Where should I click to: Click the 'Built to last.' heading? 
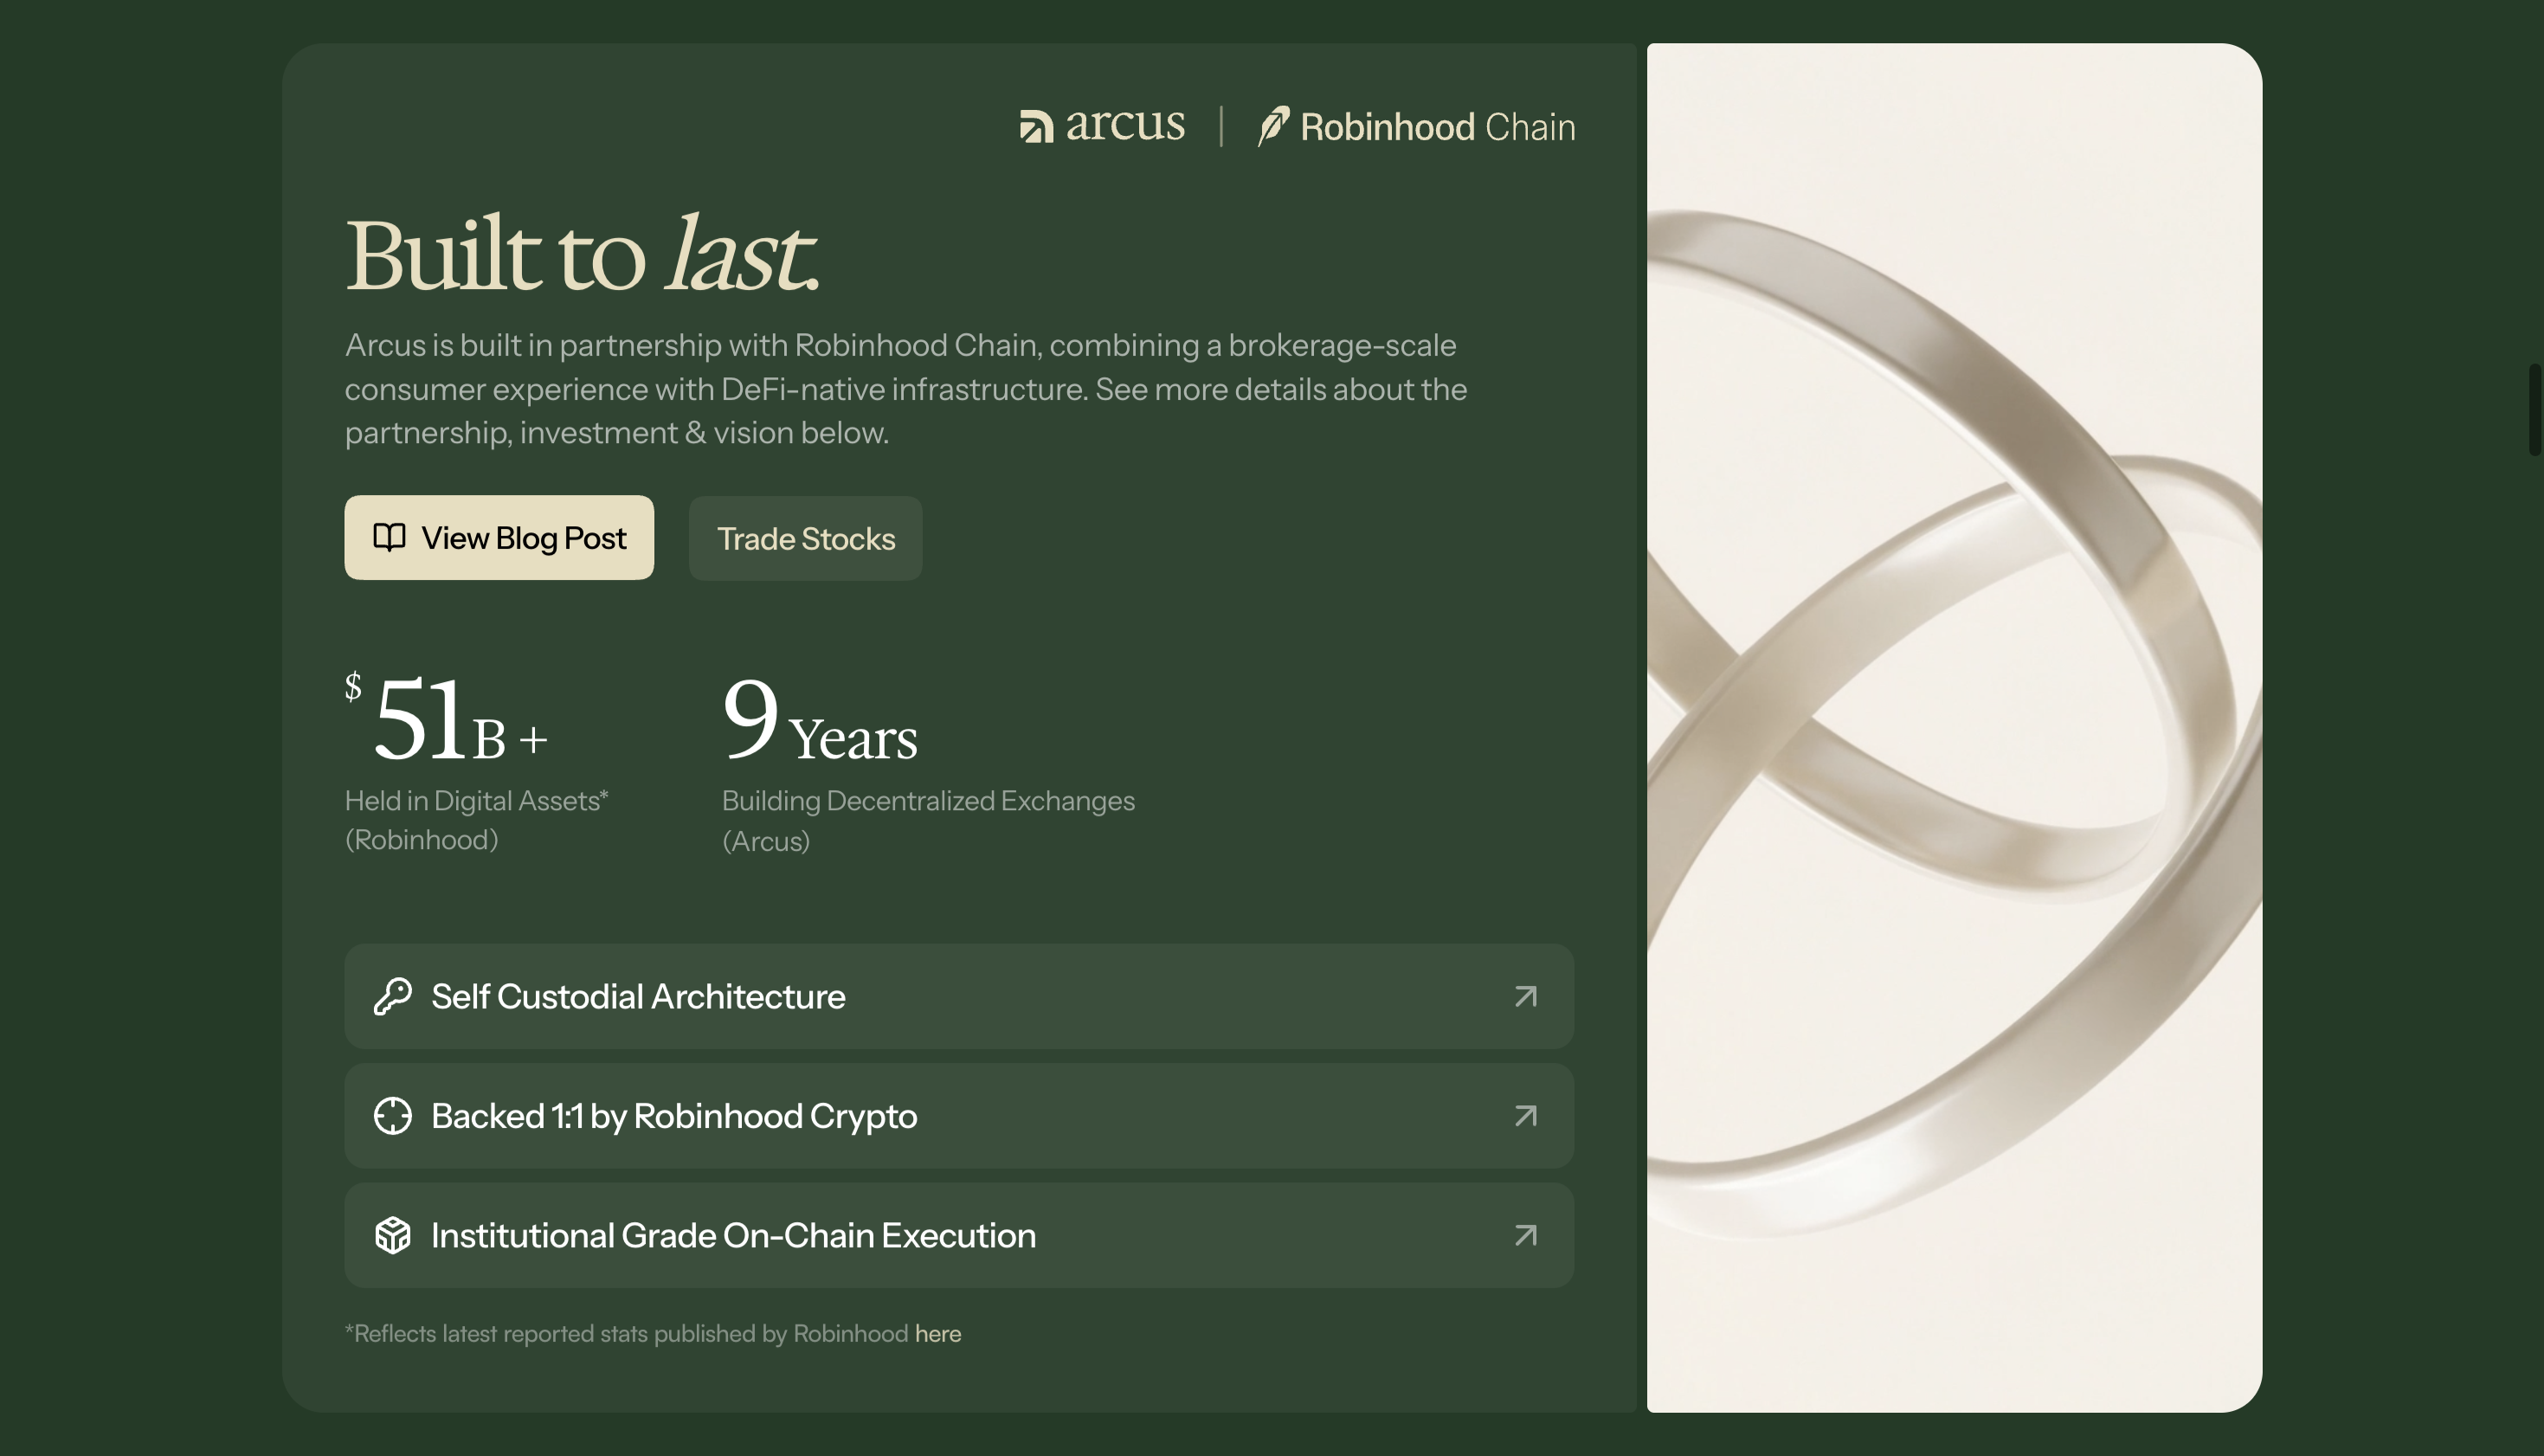(582, 254)
